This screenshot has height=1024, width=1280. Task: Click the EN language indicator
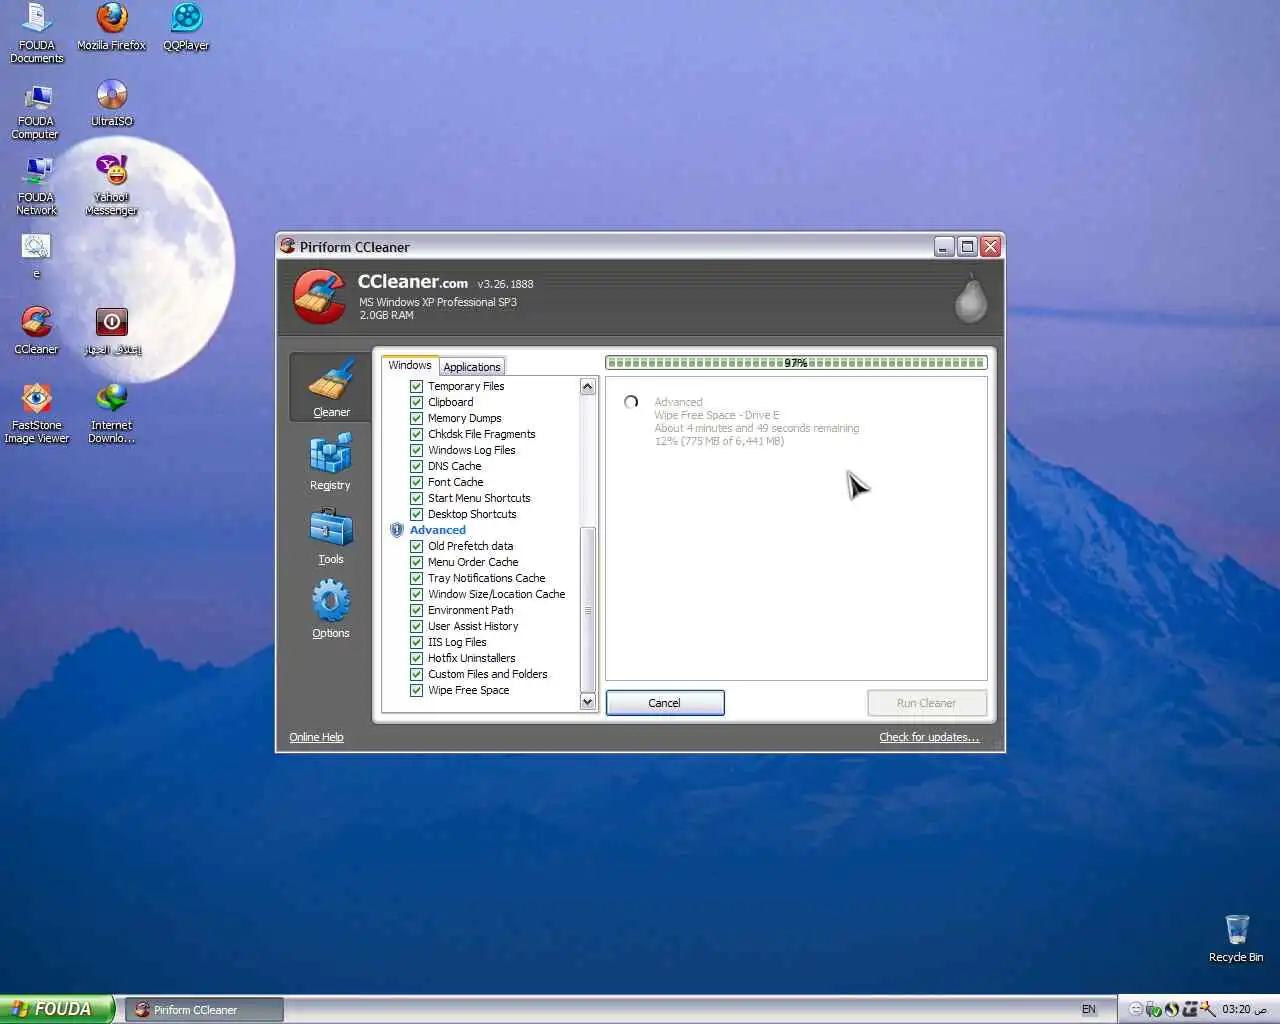tap(1089, 1010)
